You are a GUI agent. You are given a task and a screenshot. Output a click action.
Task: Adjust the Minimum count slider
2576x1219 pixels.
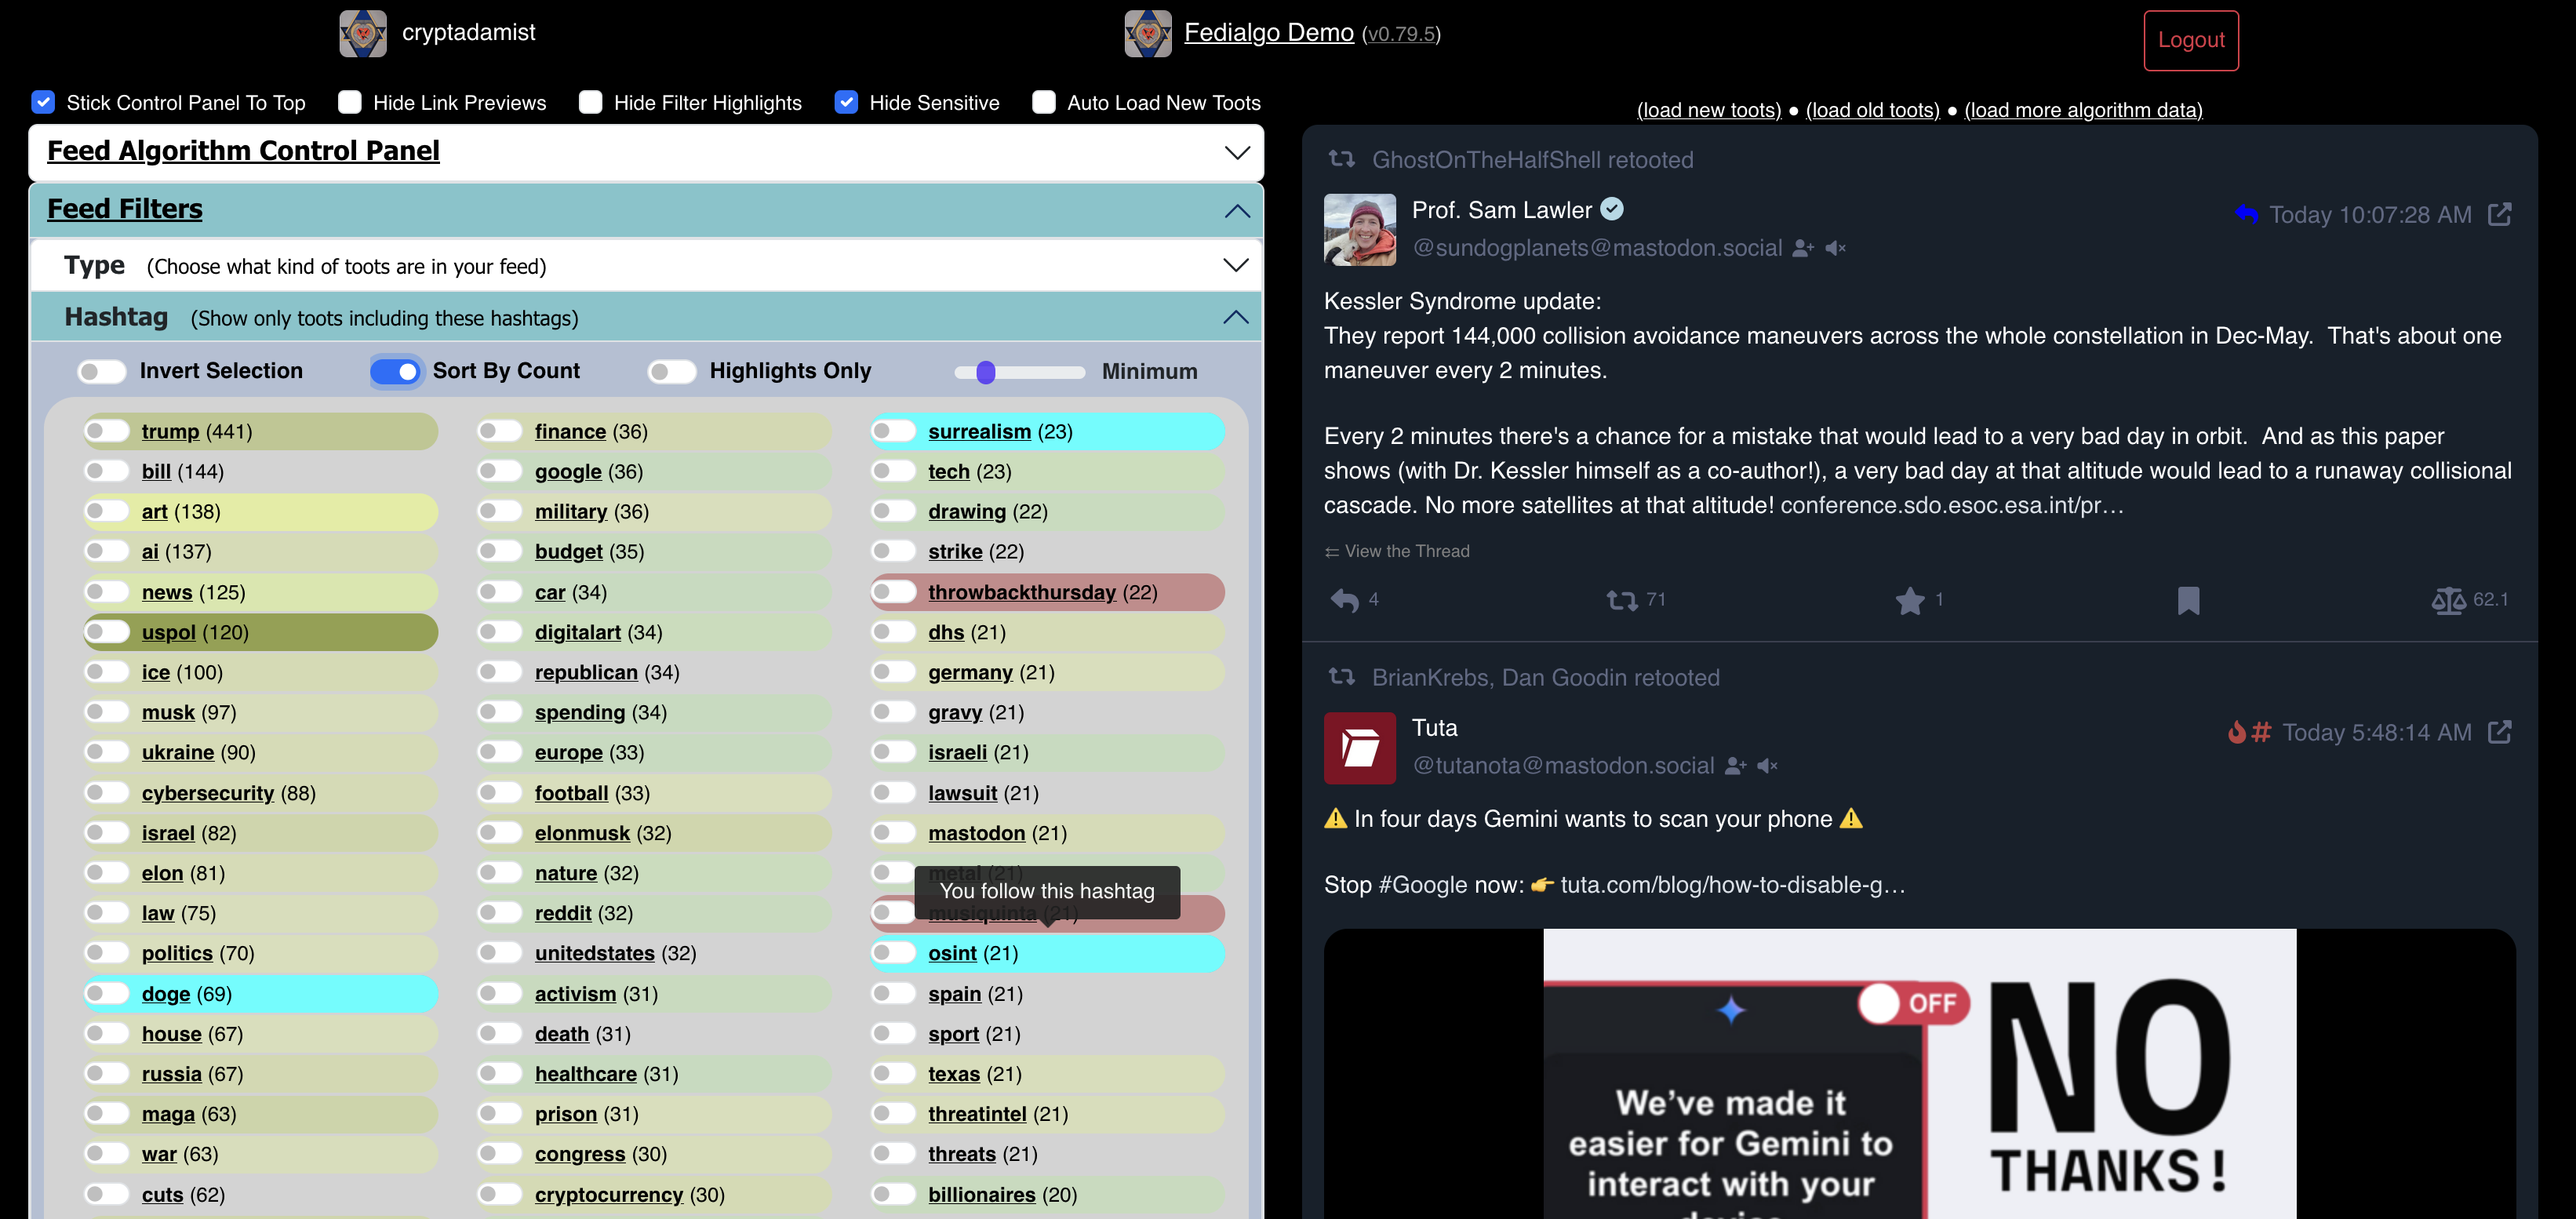pos(986,372)
